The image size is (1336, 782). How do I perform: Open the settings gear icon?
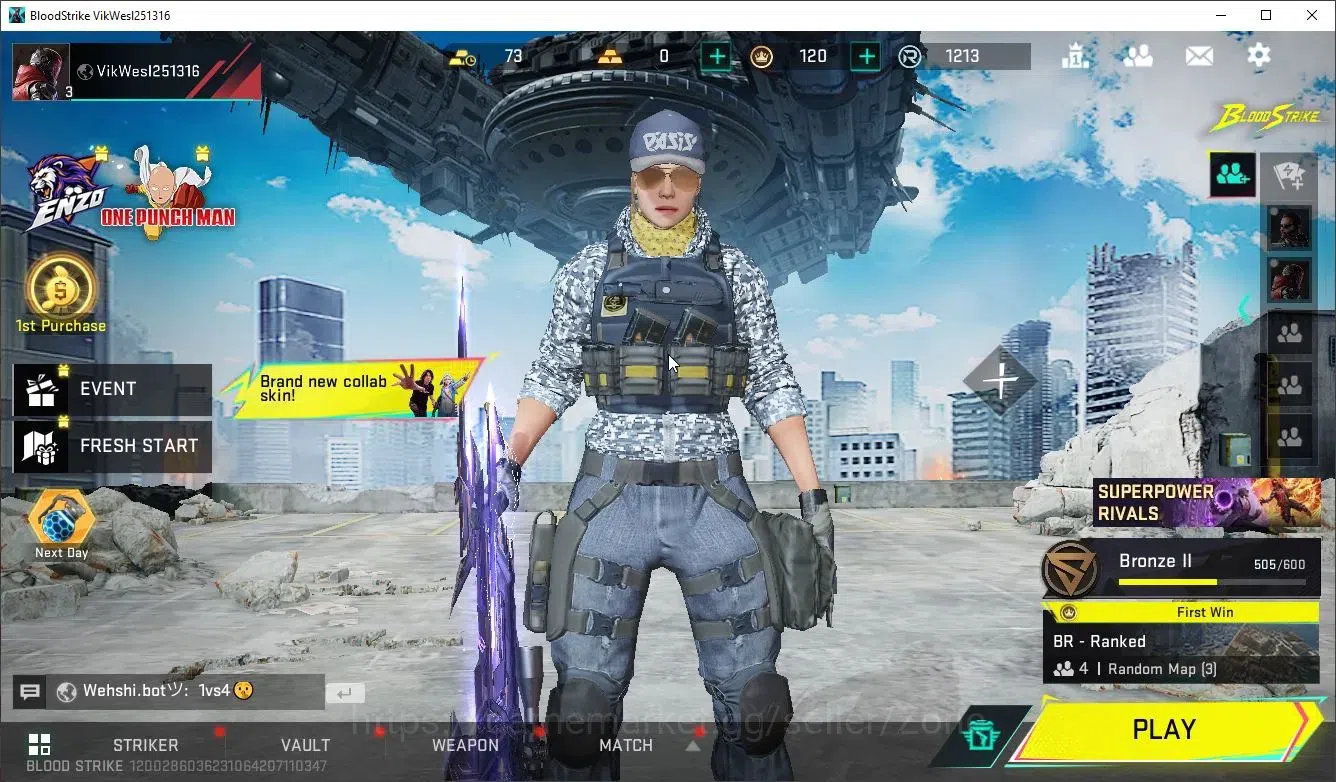(1259, 55)
